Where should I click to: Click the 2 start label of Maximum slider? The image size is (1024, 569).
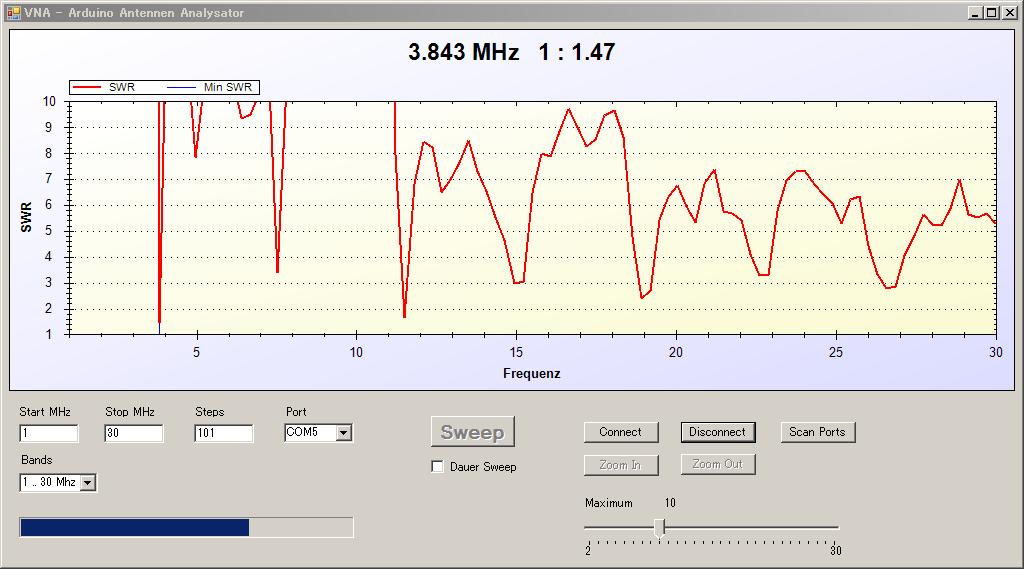[588, 551]
